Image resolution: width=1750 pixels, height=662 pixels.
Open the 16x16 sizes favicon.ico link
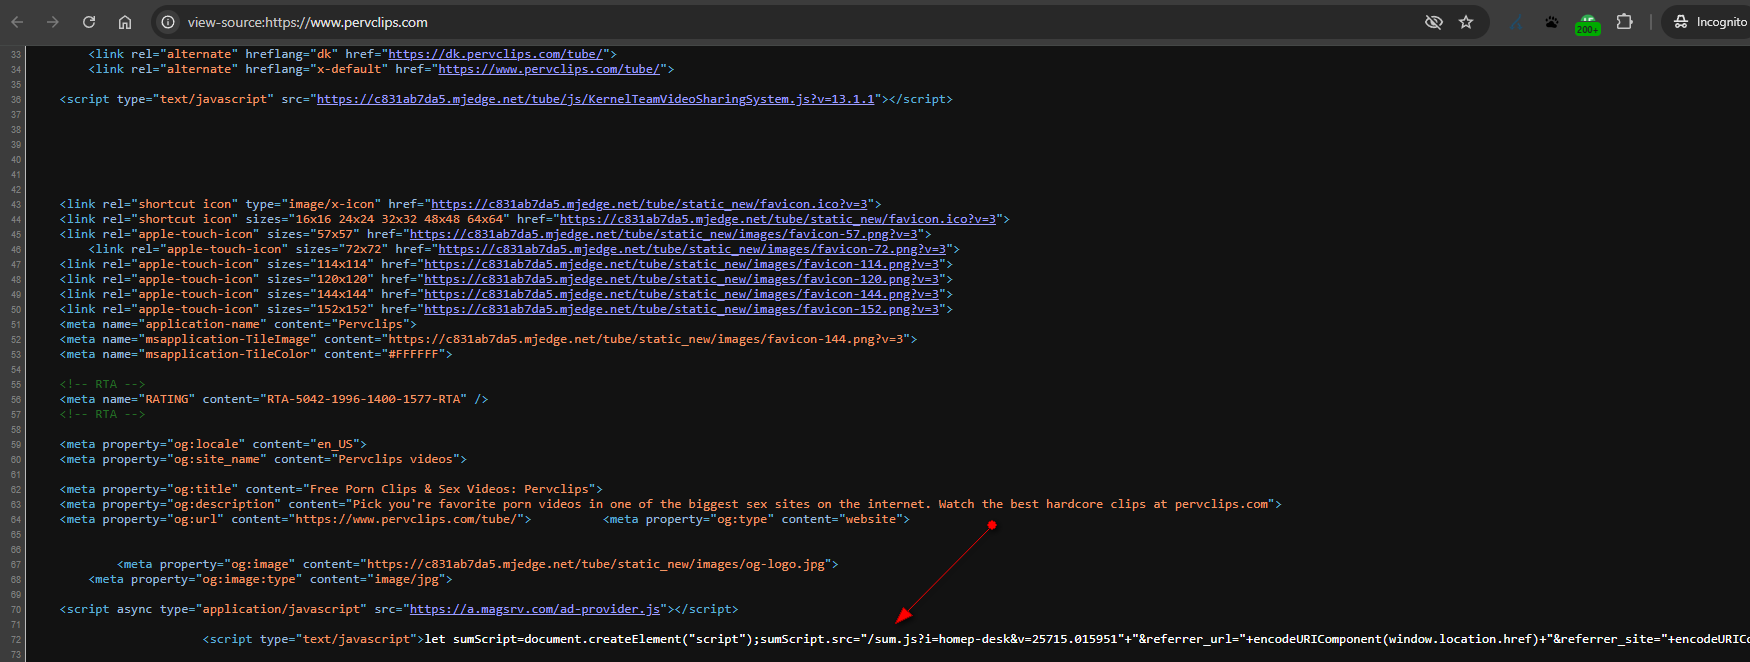click(778, 219)
